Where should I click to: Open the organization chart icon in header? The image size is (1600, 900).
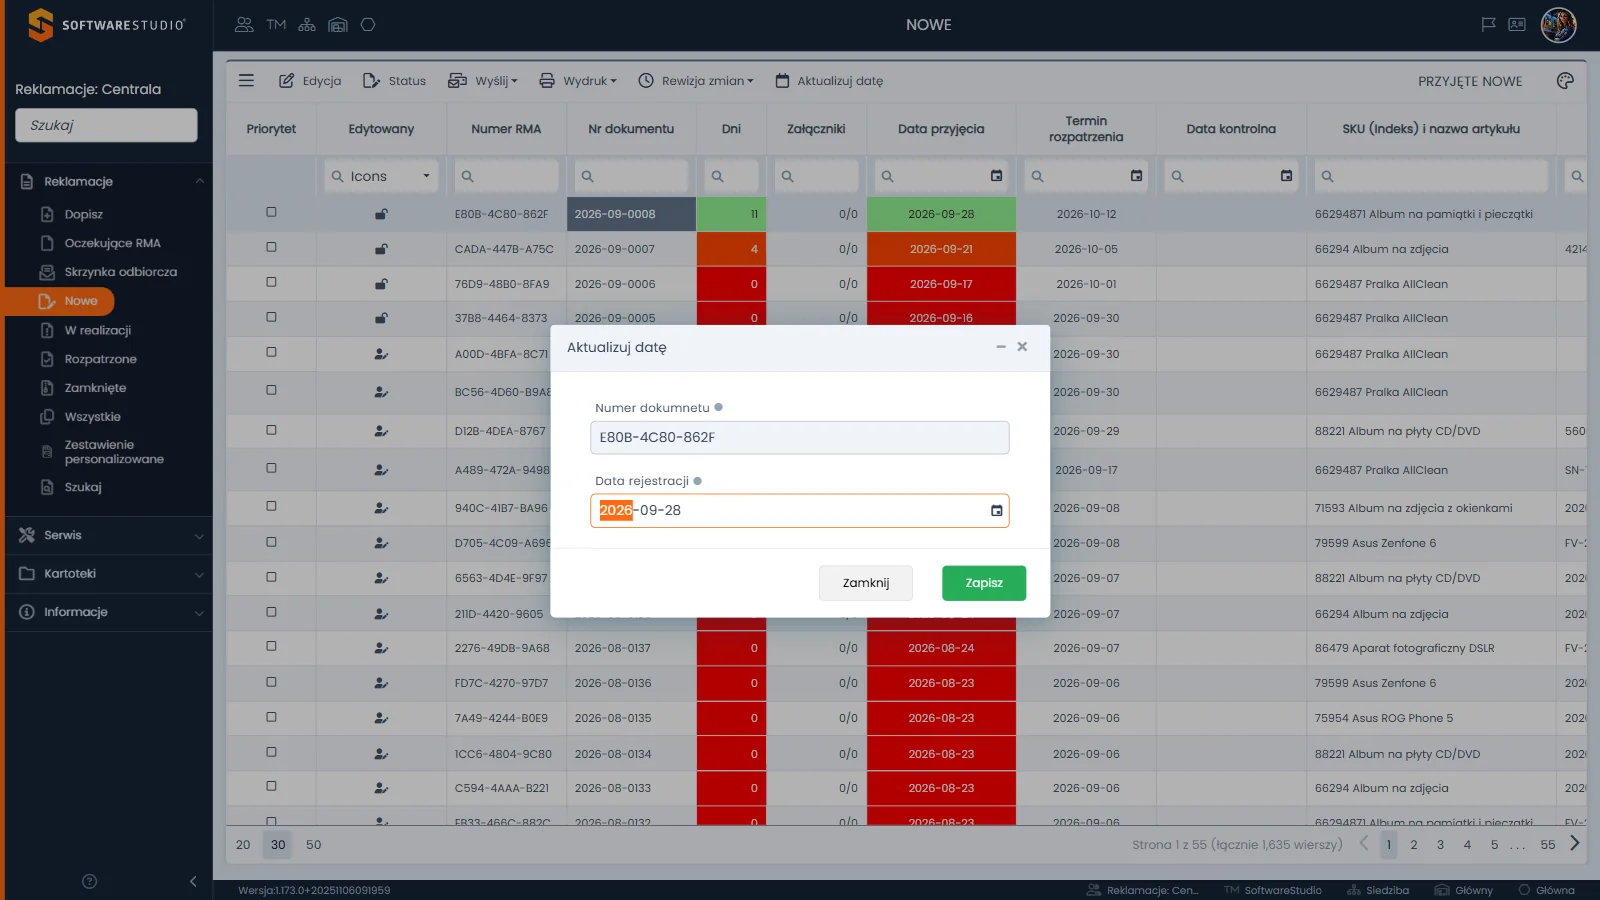[307, 25]
